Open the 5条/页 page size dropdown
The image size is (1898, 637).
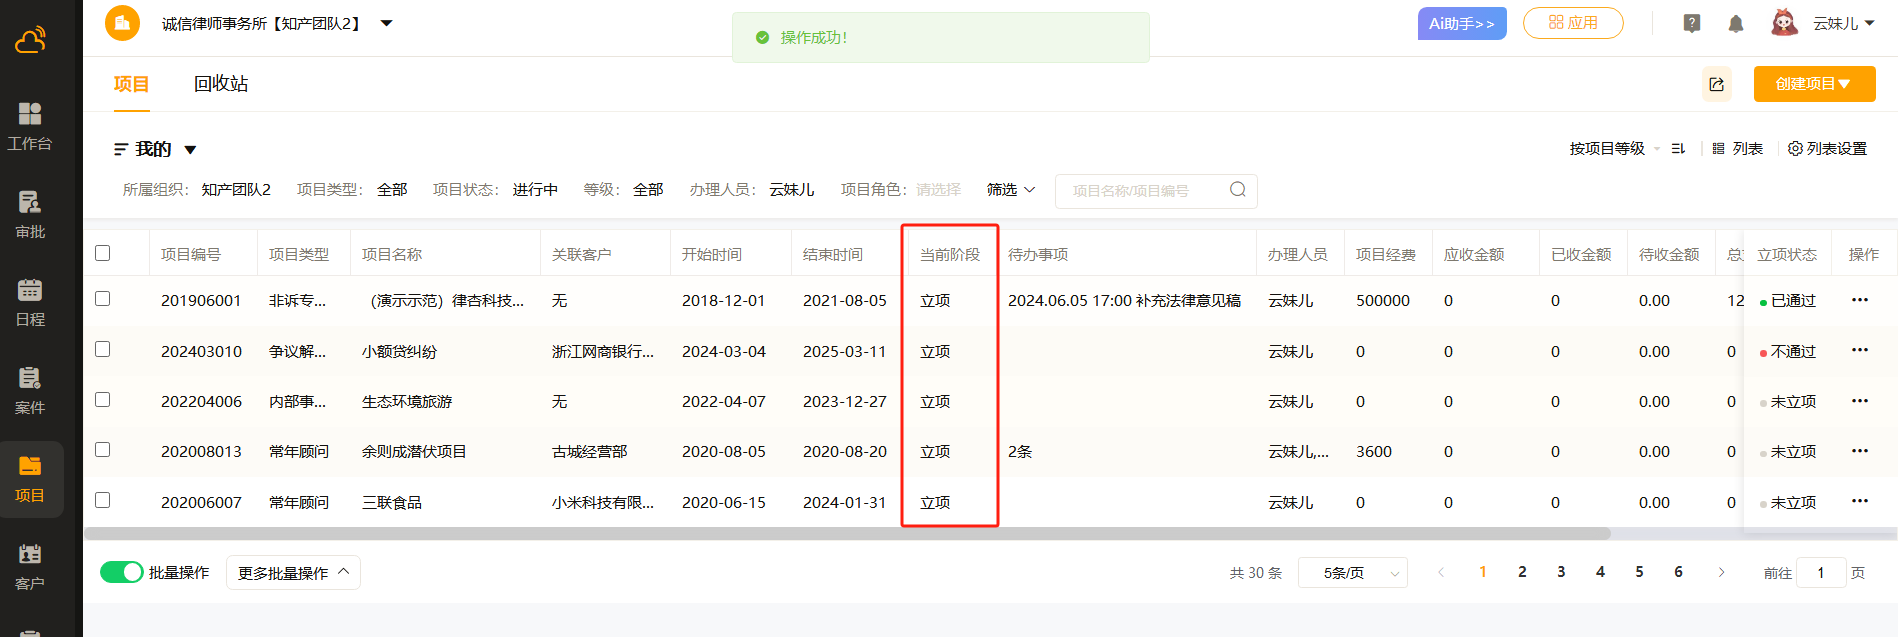1352,573
